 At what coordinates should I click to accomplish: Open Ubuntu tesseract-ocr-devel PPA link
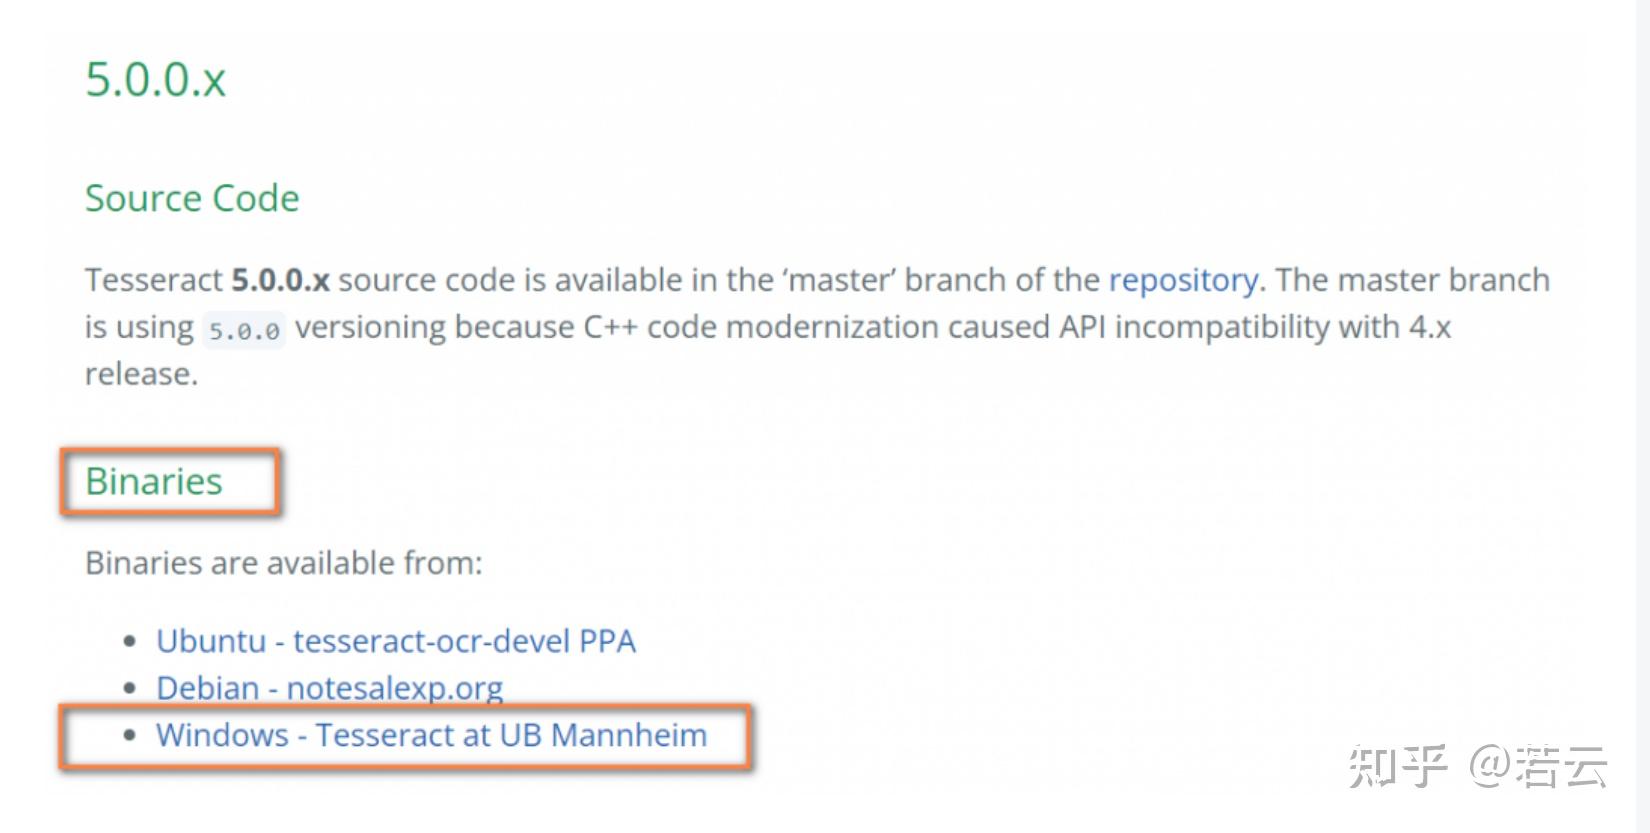click(x=396, y=641)
